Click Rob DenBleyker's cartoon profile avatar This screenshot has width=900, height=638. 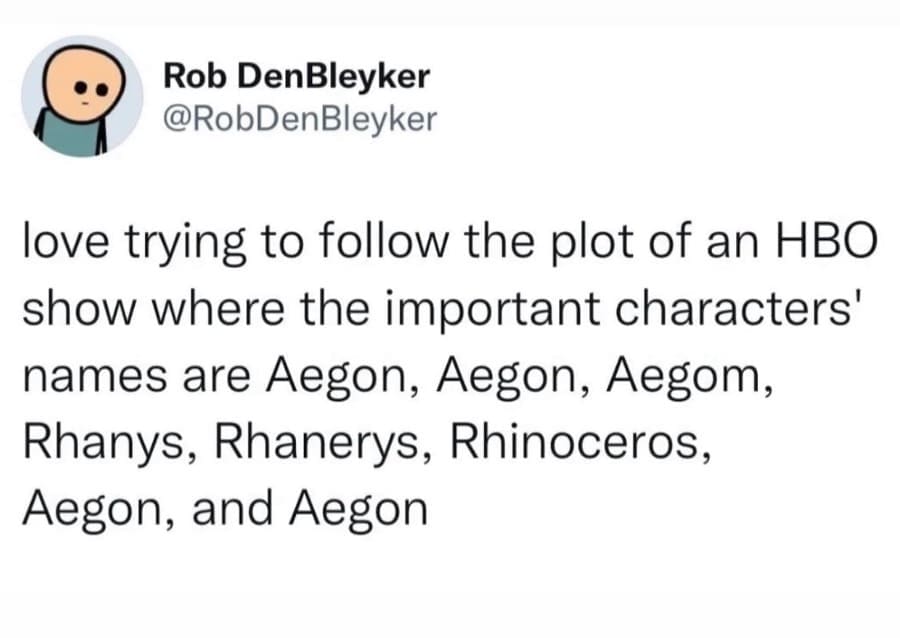(x=82, y=96)
